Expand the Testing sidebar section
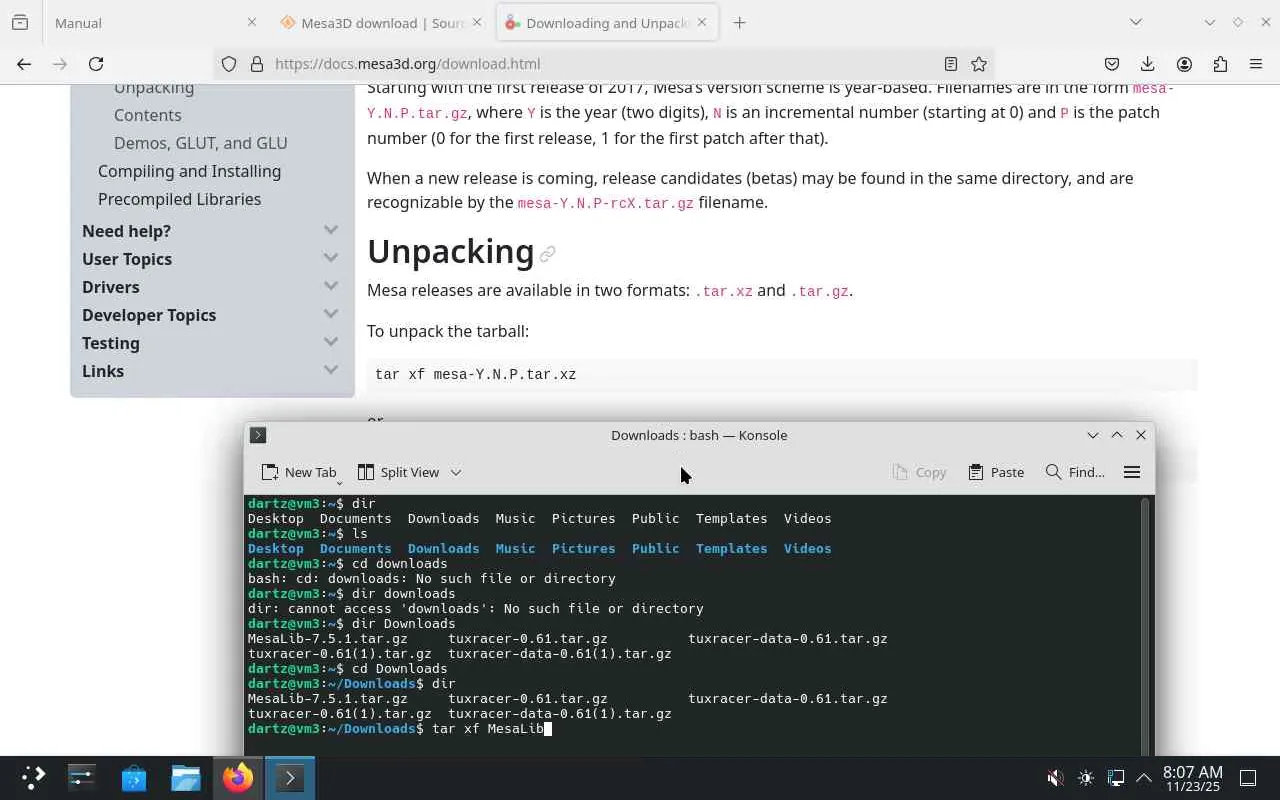Viewport: 1280px width, 800px height. pos(331,342)
